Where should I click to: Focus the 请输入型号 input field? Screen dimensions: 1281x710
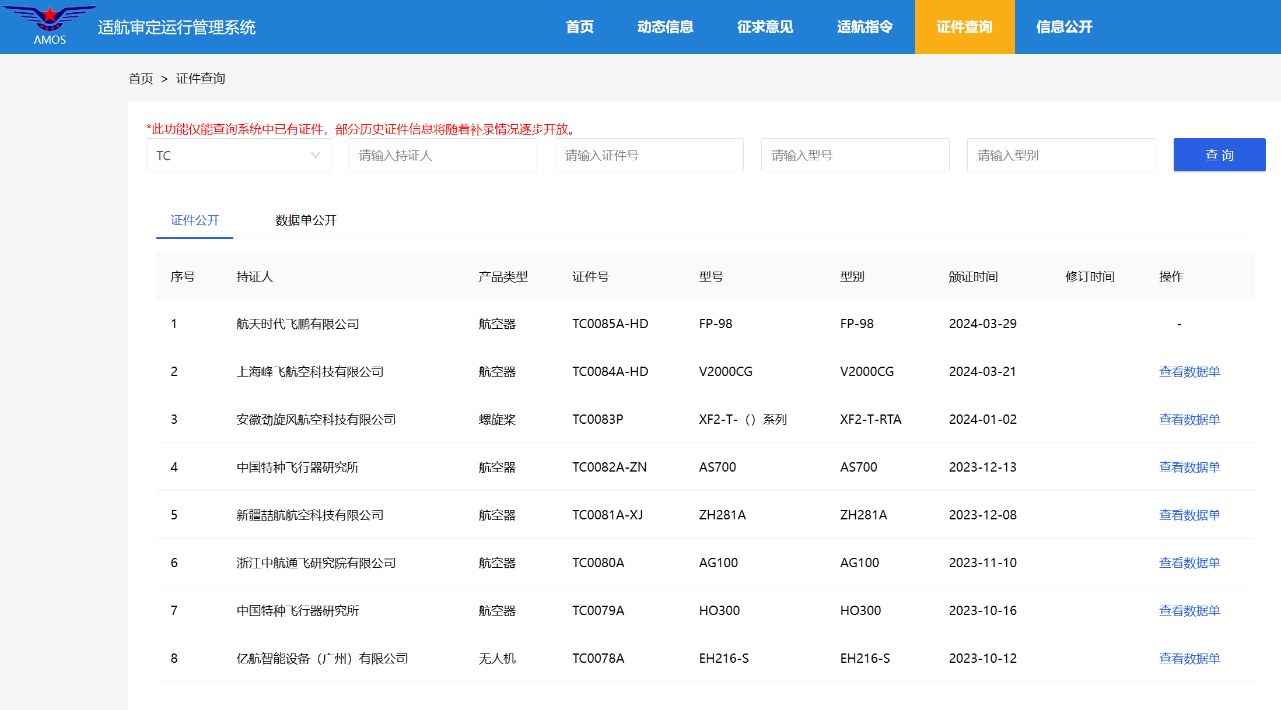(855, 155)
